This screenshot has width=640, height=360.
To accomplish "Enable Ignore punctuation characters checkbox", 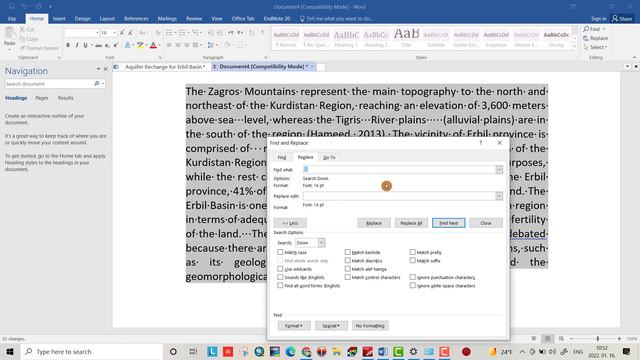I will pyautogui.click(x=413, y=277).
